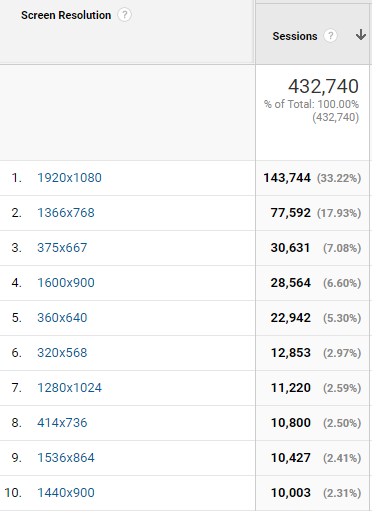The image size is (372, 514).
Task: Open the 1600x900 resolution link
Action: [66, 283]
